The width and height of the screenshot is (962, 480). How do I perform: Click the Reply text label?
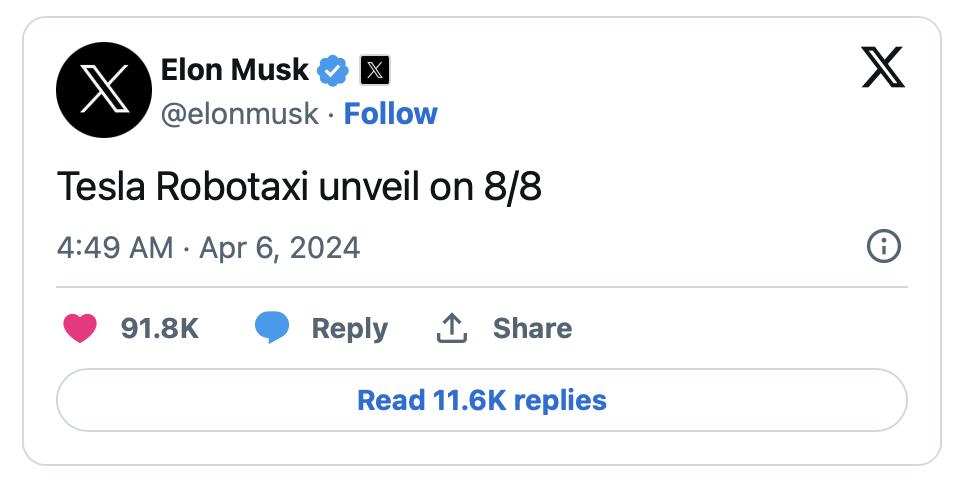(x=349, y=328)
